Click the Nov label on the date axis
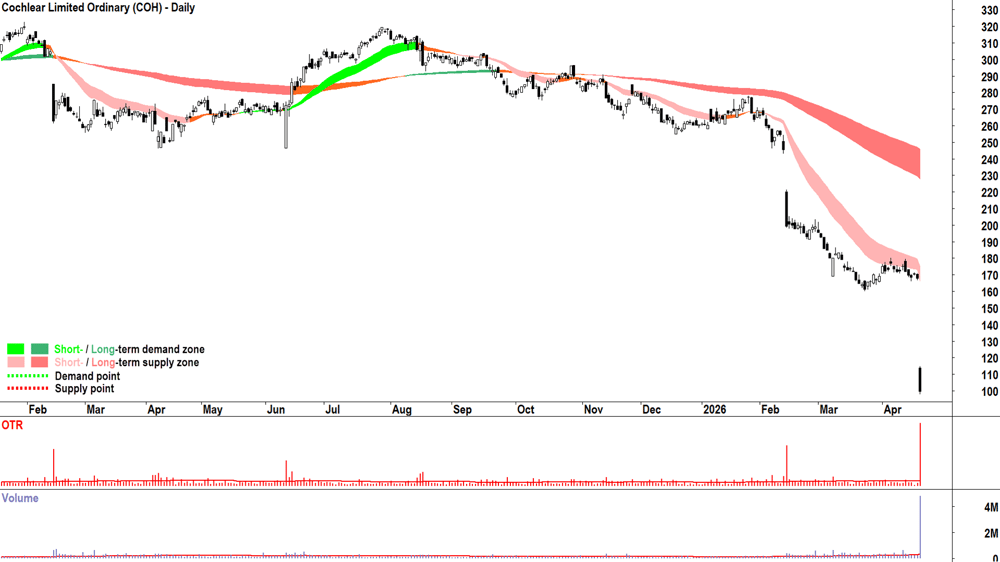Image resolution: width=1000 pixels, height=562 pixels. [593, 410]
